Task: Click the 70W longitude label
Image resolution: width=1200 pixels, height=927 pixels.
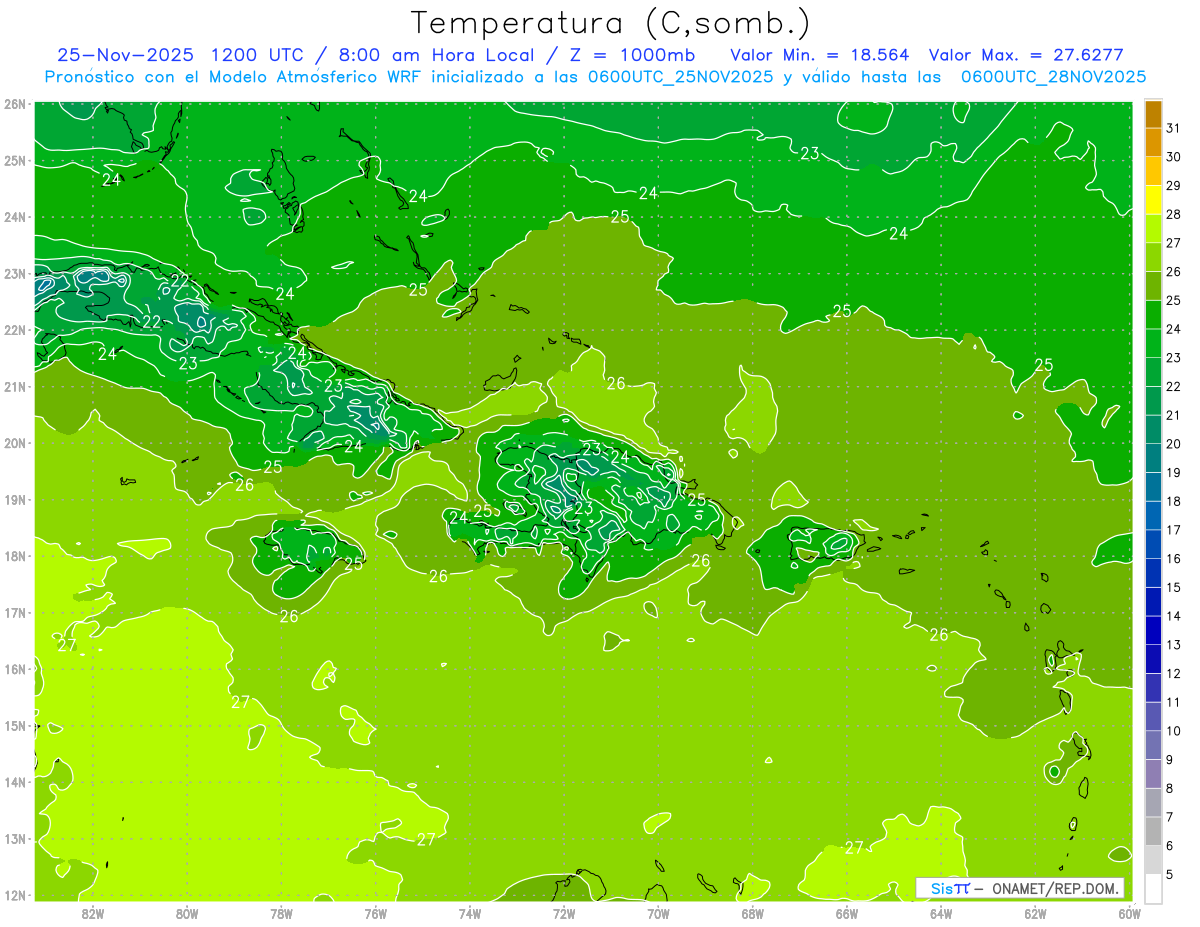Action: [658, 913]
